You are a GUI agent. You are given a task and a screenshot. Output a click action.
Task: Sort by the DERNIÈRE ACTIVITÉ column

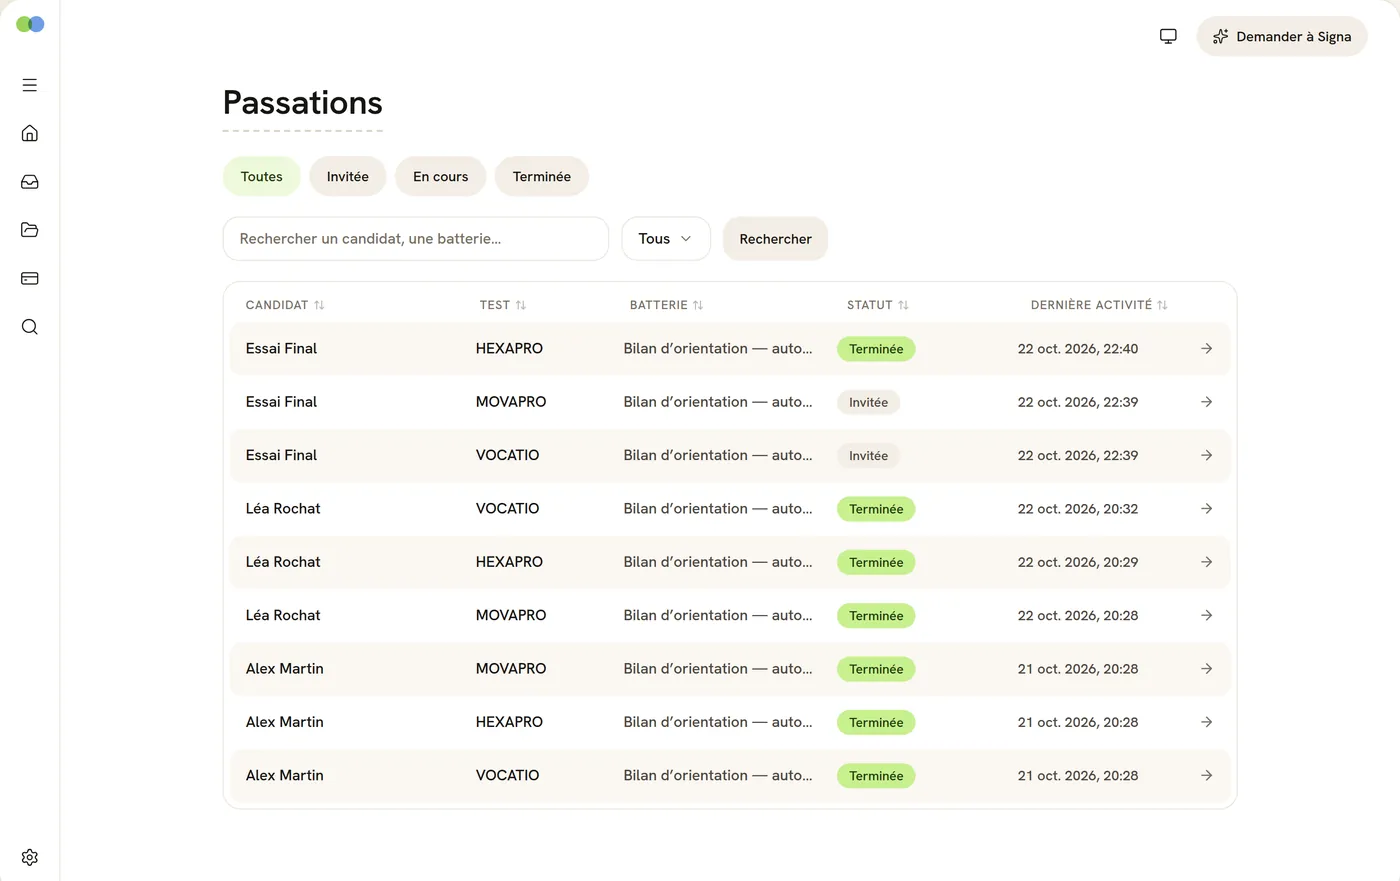[x=1099, y=305]
